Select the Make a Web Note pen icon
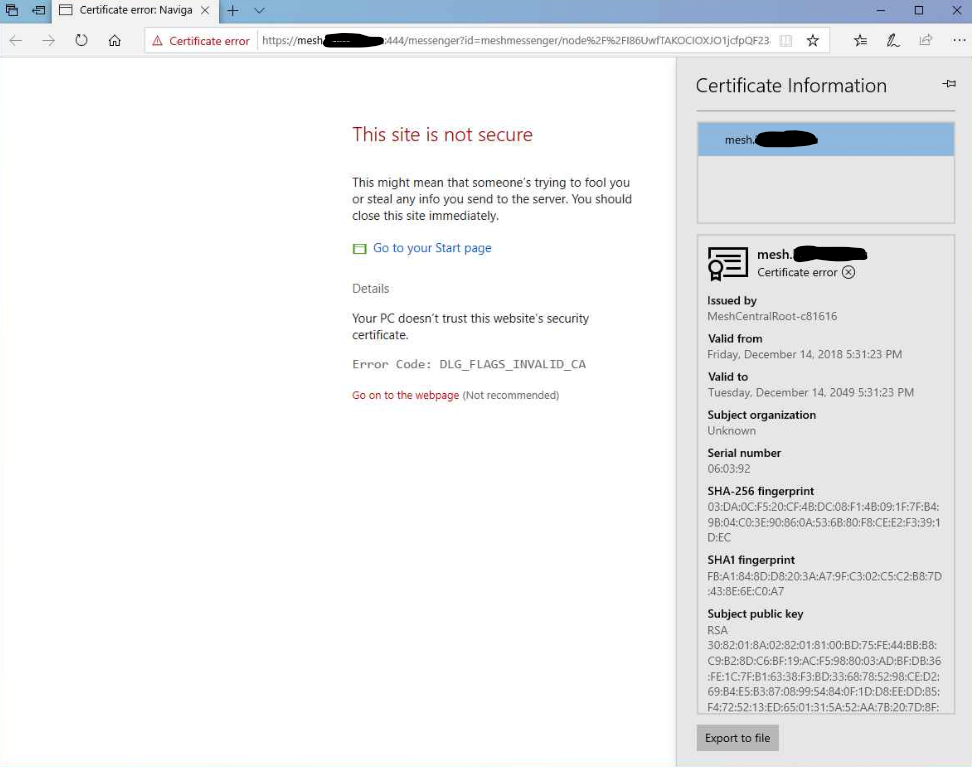 (x=892, y=40)
